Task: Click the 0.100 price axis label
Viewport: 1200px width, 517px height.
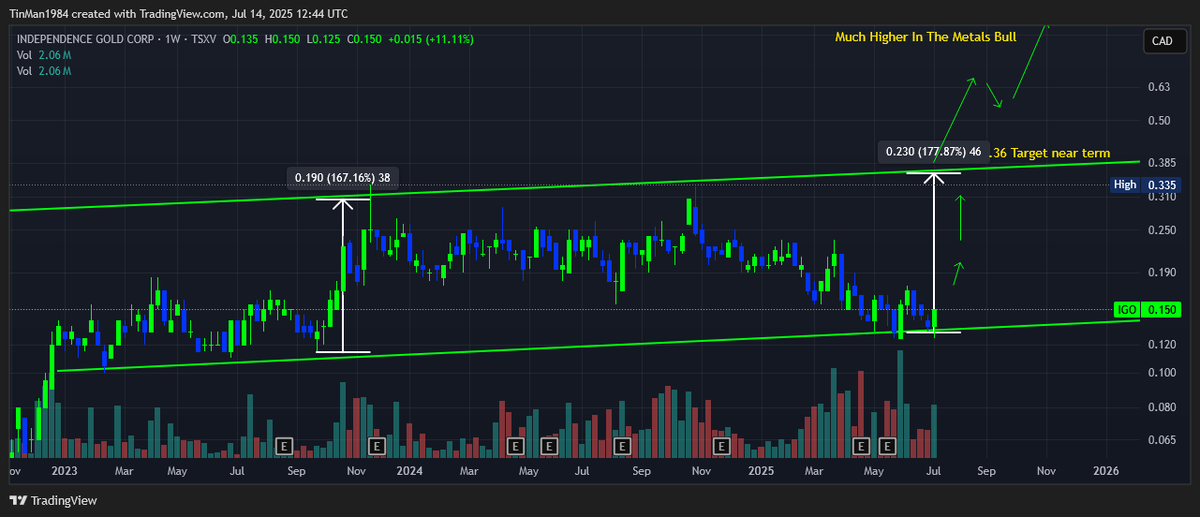Action: pyautogui.click(x=1162, y=373)
